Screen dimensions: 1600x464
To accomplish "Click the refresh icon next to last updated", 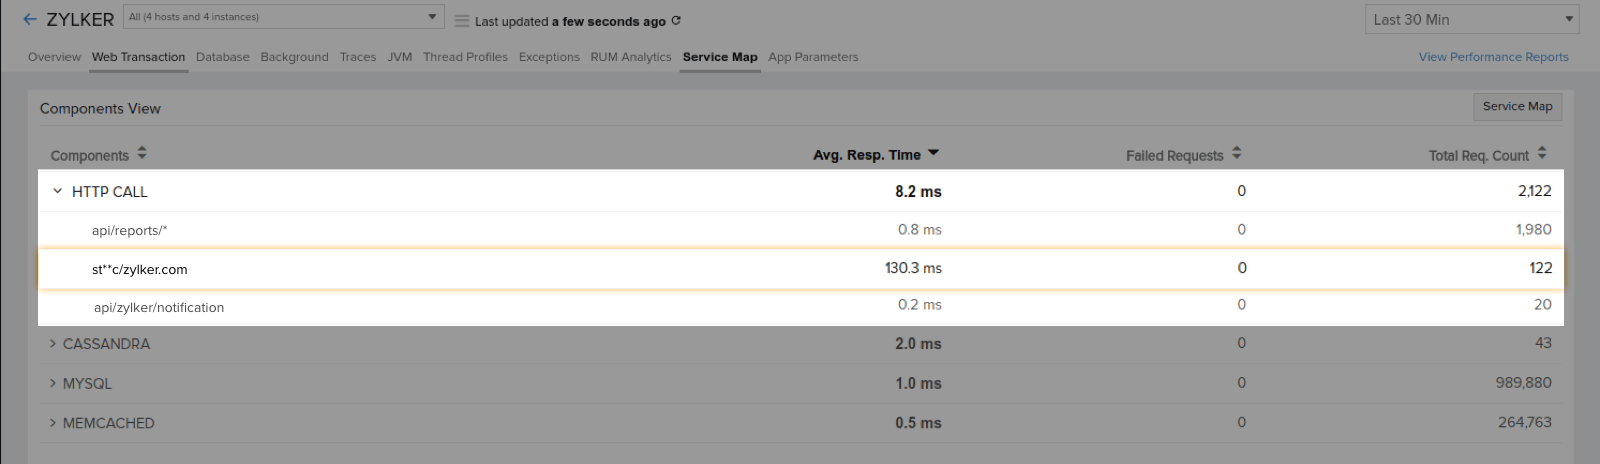I will tap(676, 20).
